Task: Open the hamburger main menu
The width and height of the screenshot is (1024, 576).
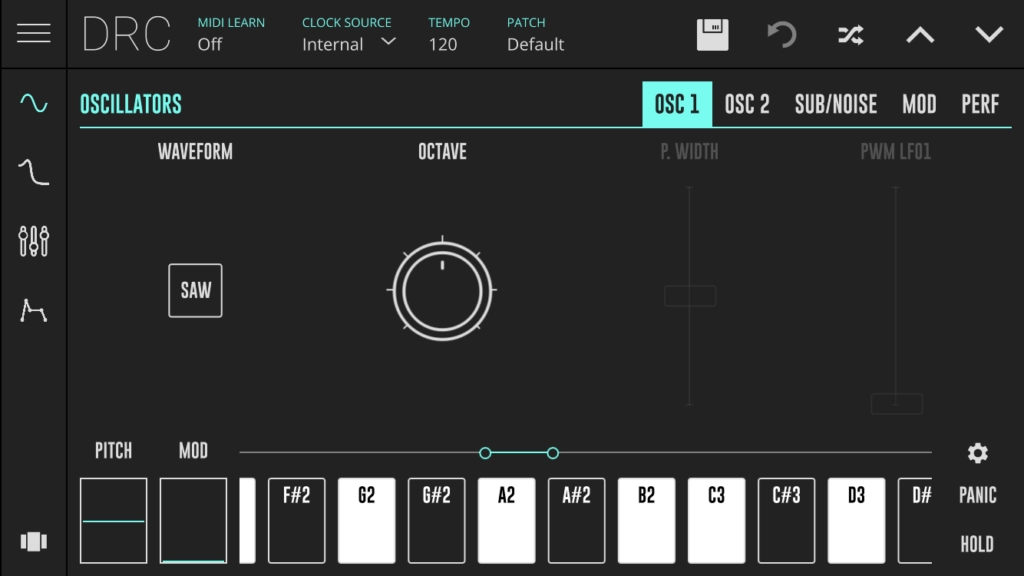Action: pos(33,33)
